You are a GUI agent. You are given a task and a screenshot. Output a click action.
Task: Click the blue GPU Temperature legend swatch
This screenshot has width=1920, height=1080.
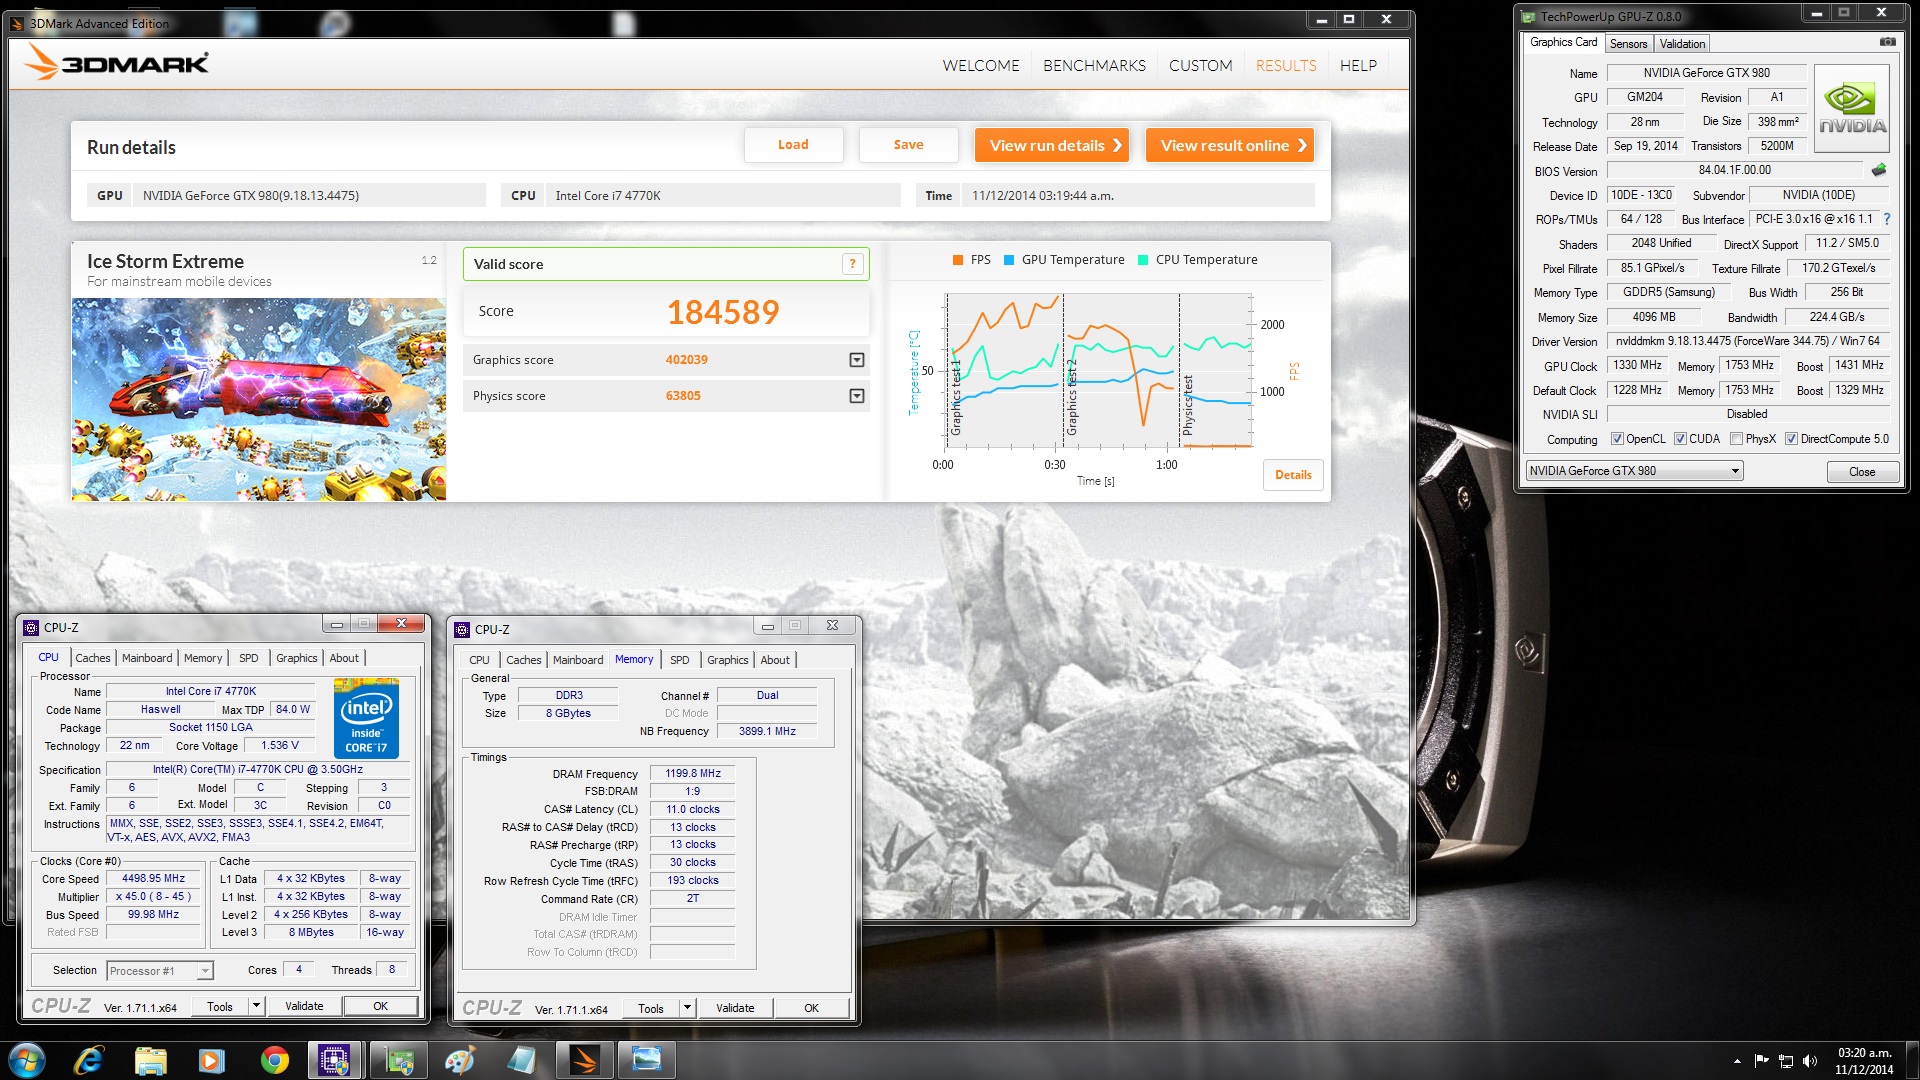tap(1009, 260)
